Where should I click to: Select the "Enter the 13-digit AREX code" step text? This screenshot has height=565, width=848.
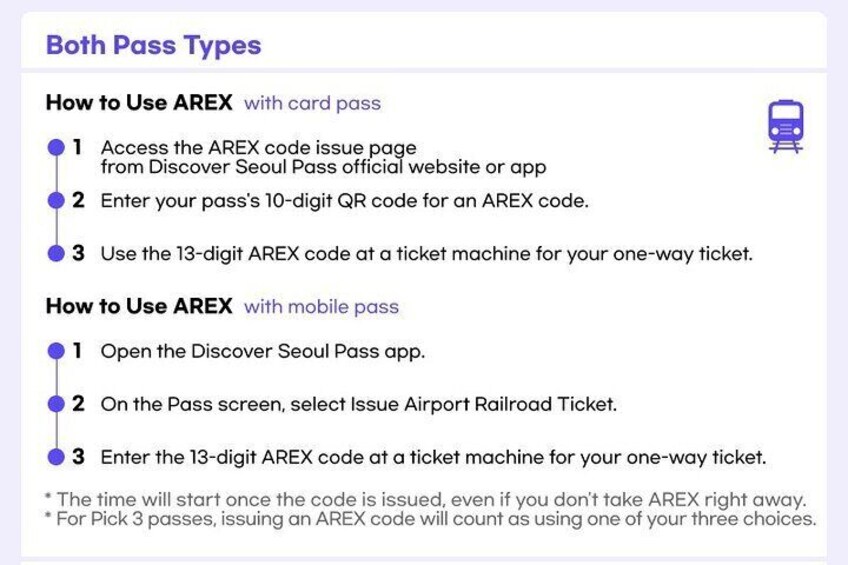[433, 457]
